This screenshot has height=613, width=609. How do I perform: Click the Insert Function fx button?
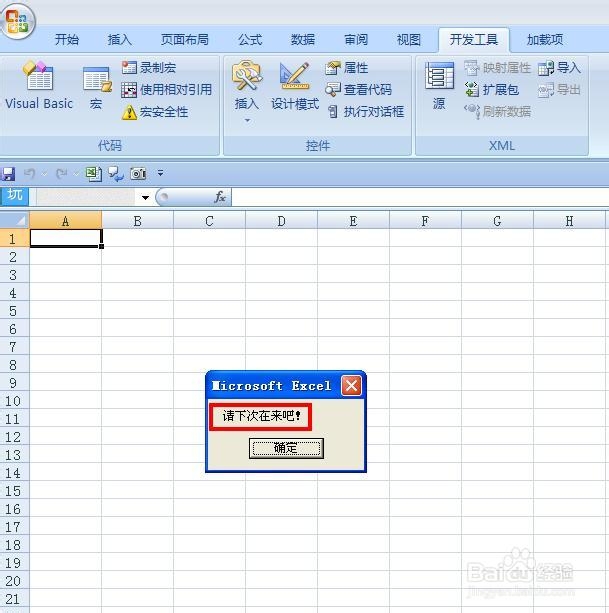point(220,197)
